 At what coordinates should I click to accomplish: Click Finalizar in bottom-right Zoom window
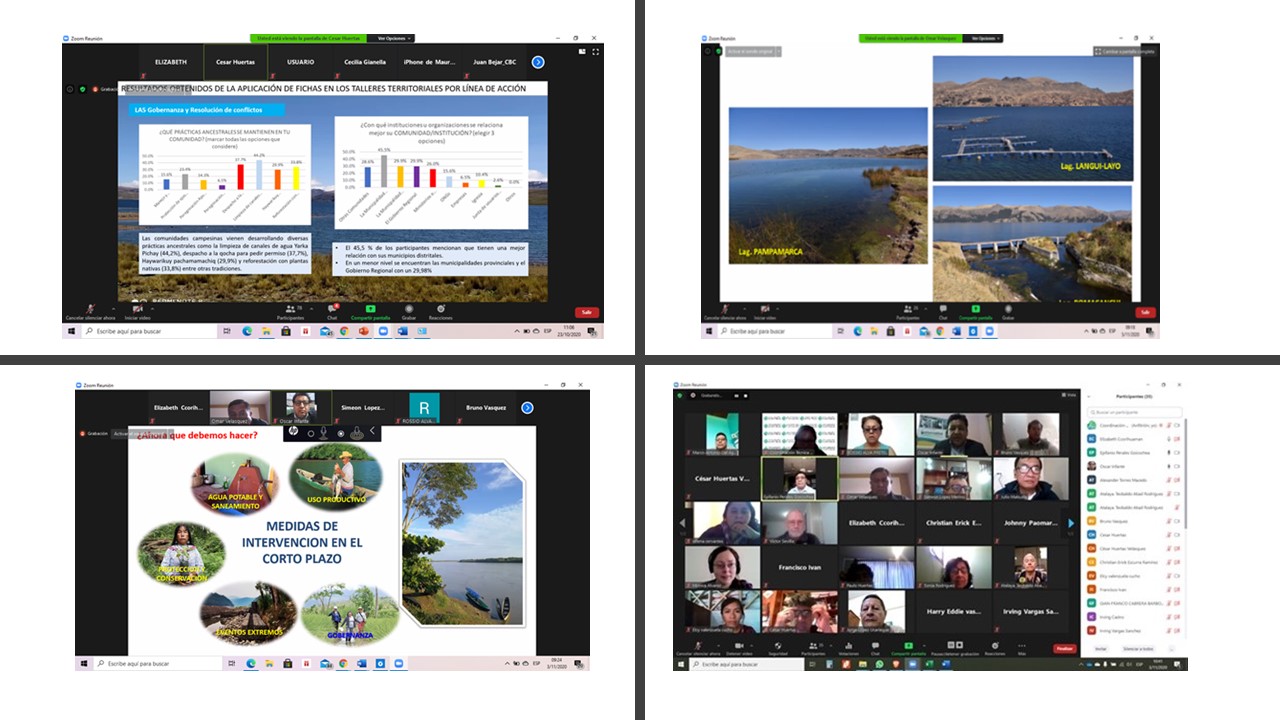pos(1064,648)
